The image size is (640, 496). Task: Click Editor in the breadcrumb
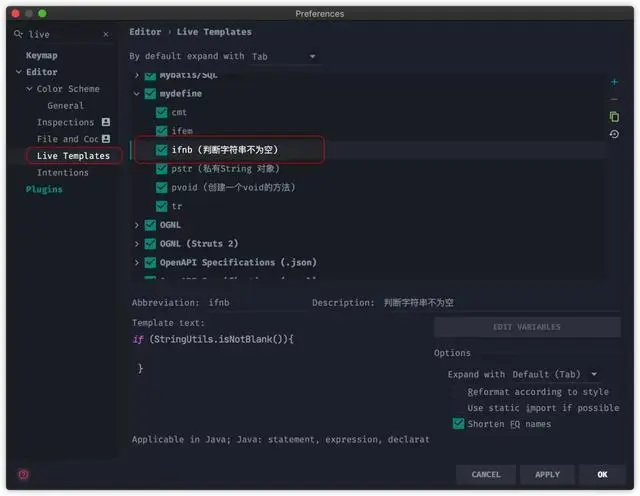pos(145,32)
